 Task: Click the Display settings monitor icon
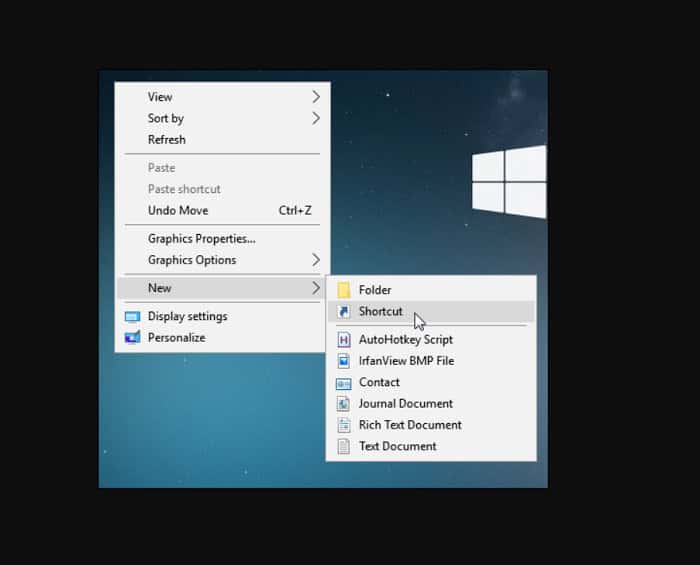pos(133,317)
